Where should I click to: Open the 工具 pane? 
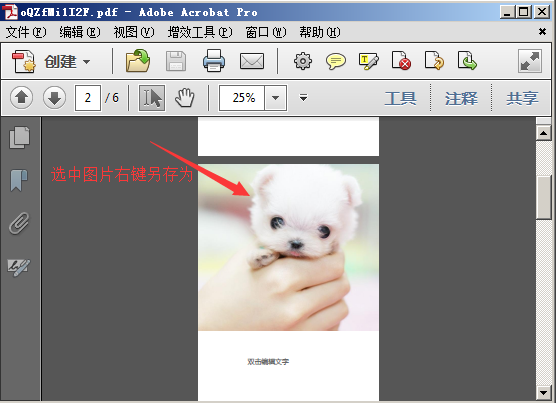[400, 98]
